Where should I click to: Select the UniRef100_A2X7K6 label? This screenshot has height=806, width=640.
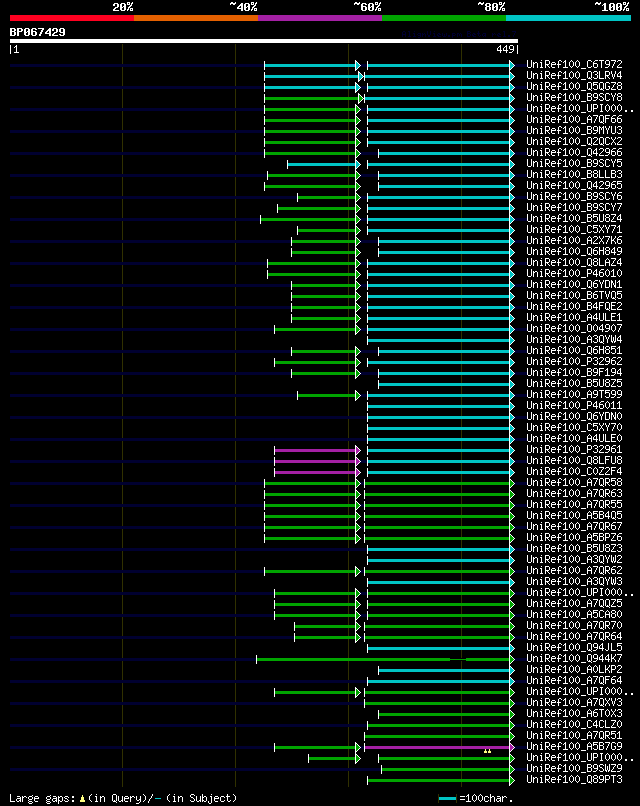click(574, 241)
